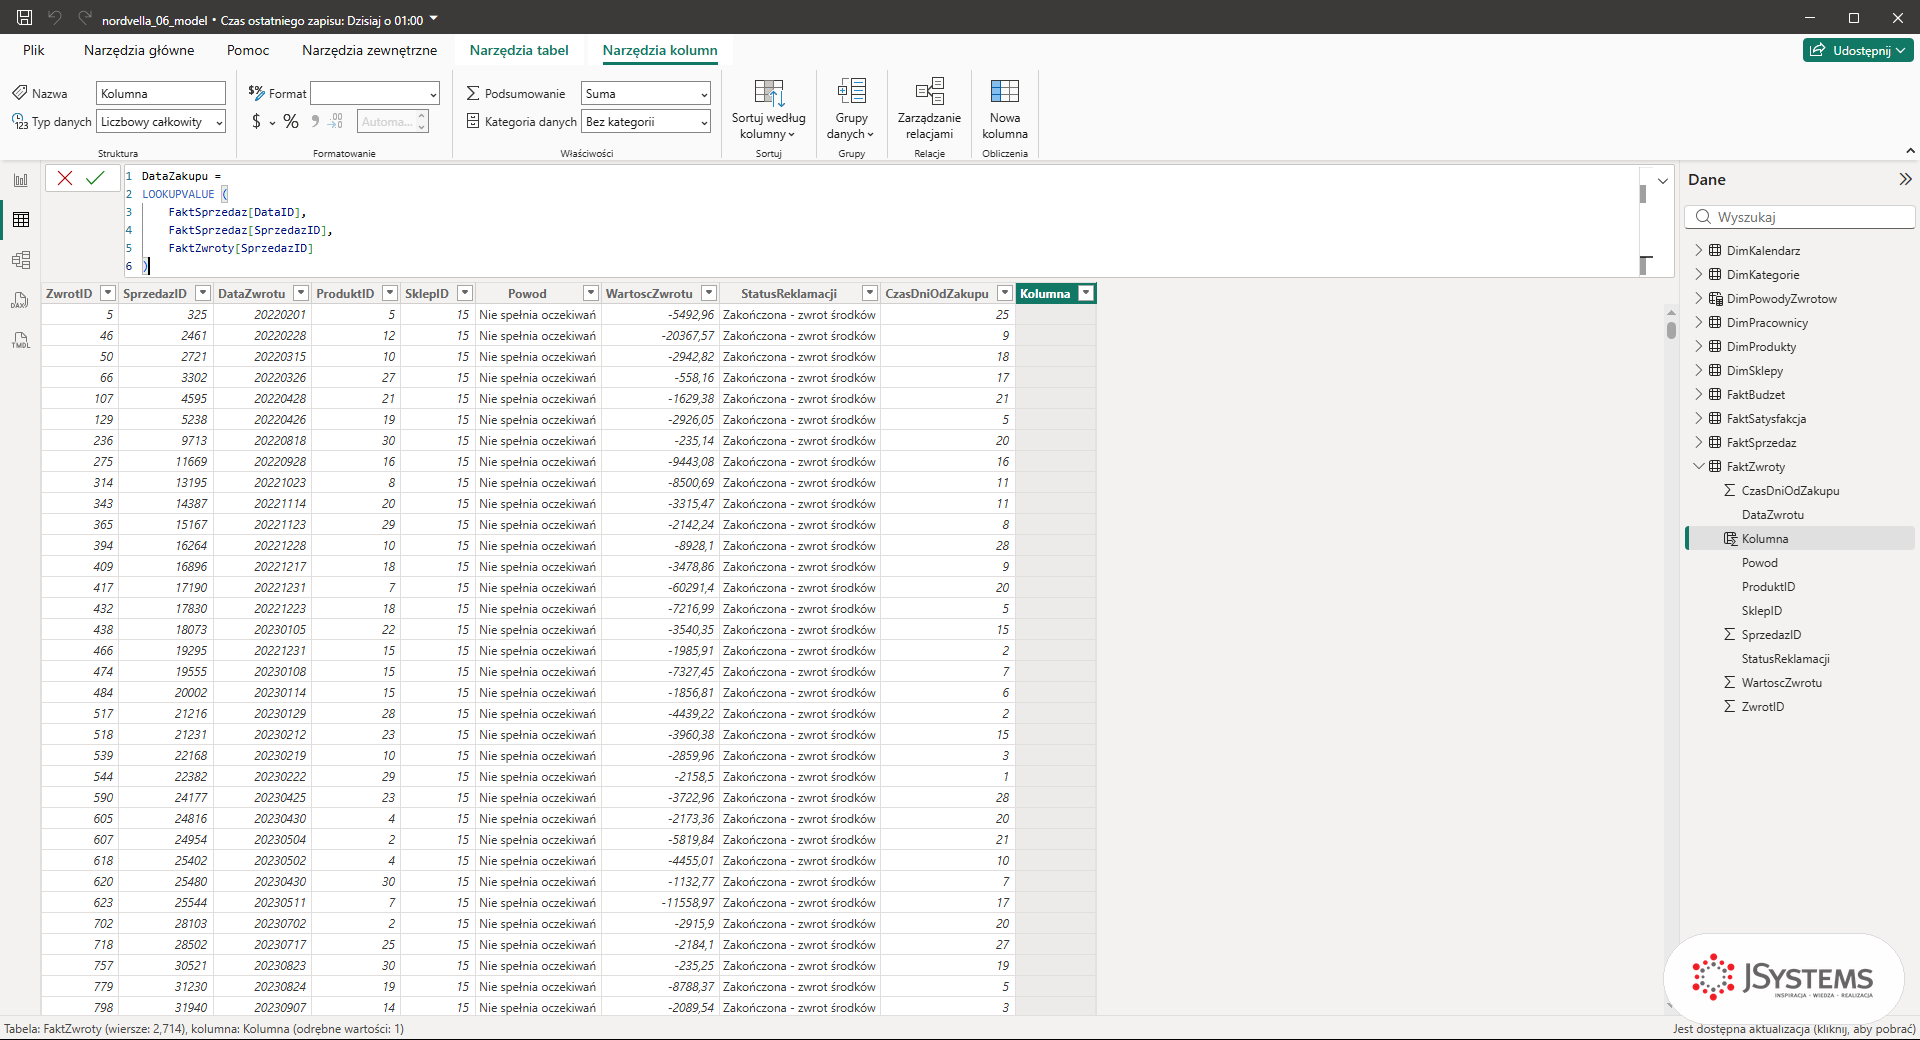
Task: Expand the FaktSprzedaz table
Action: pos(1698,442)
